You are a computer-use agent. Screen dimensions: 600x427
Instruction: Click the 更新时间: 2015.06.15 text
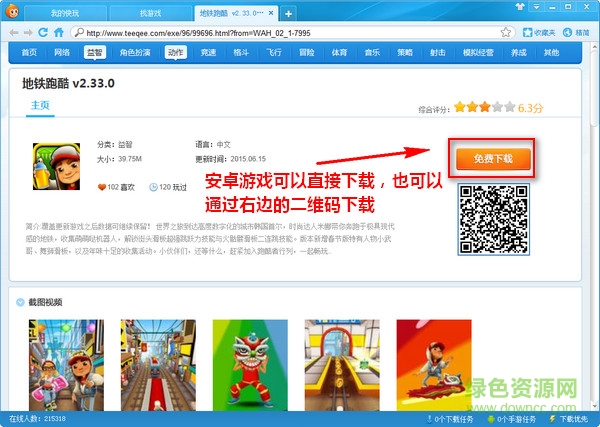pos(230,159)
